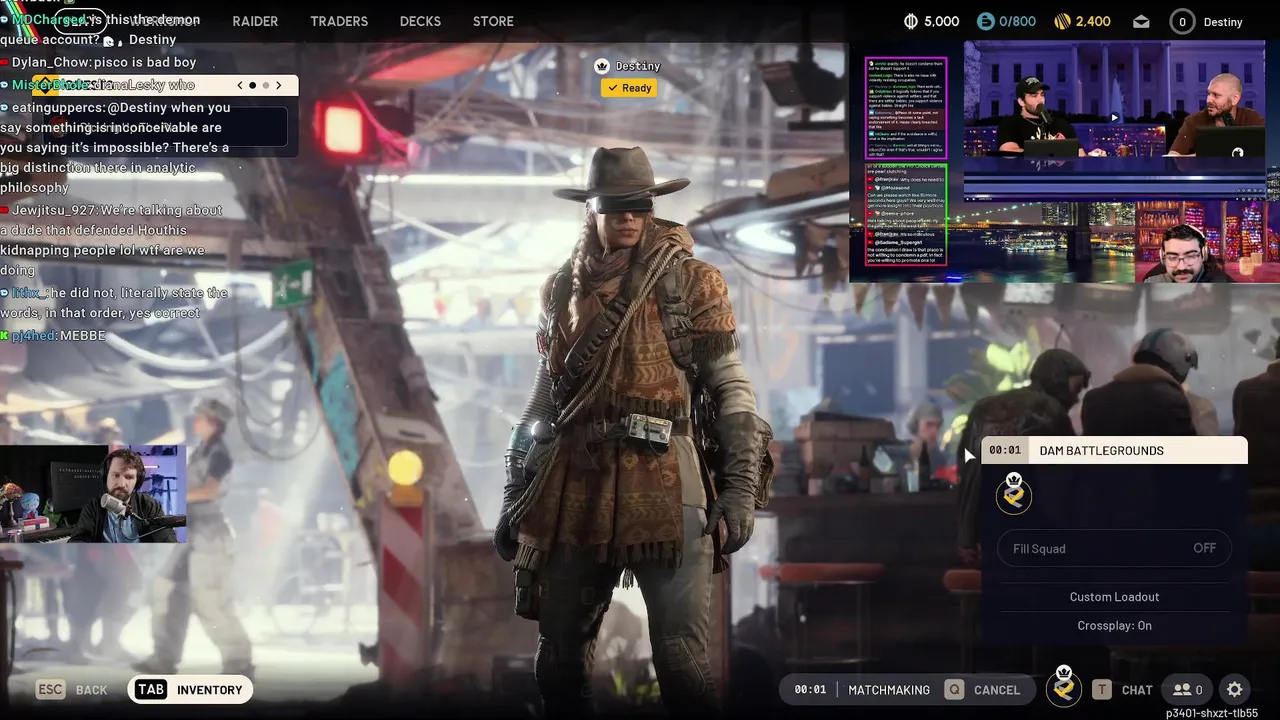Click the coin currency icon beside 5,000
This screenshot has height=720, width=1280.
911,21
